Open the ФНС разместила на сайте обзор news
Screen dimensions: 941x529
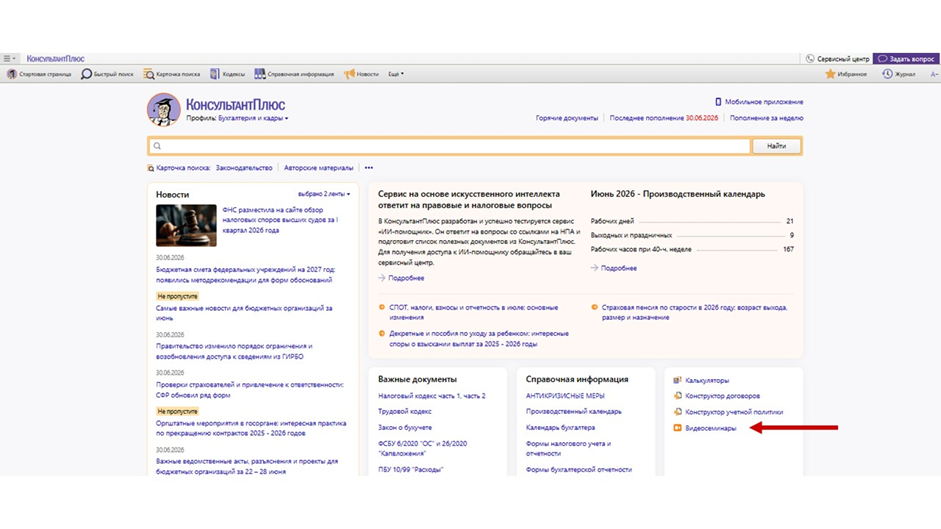pyautogui.click(x=280, y=220)
